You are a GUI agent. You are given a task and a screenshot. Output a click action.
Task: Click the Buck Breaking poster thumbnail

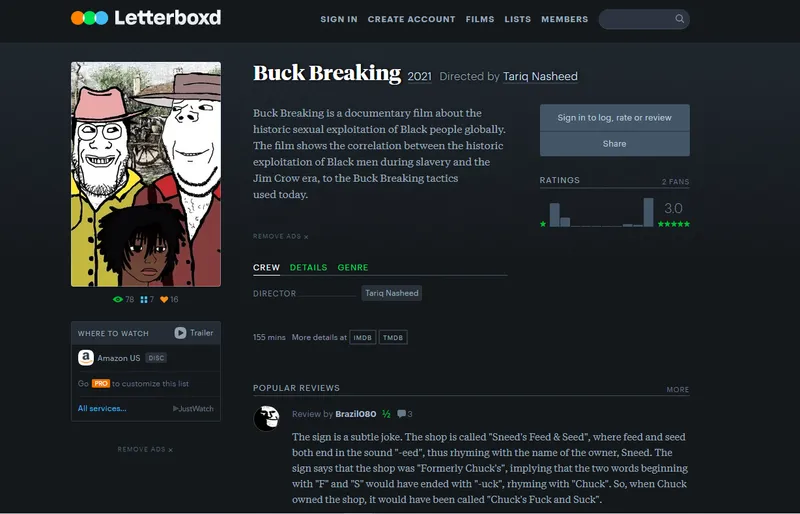click(x=146, y=174)
